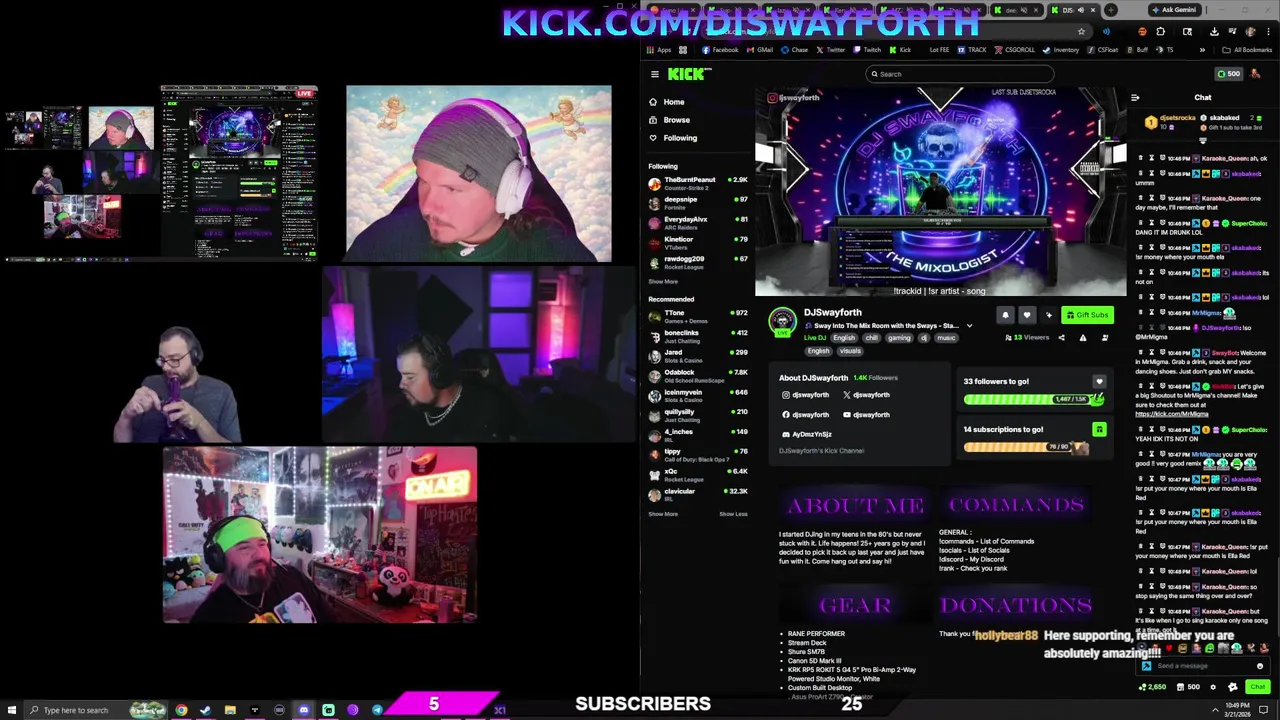Open the 500 Kicks balance

pyautogui.click(x=1229, y=74)
